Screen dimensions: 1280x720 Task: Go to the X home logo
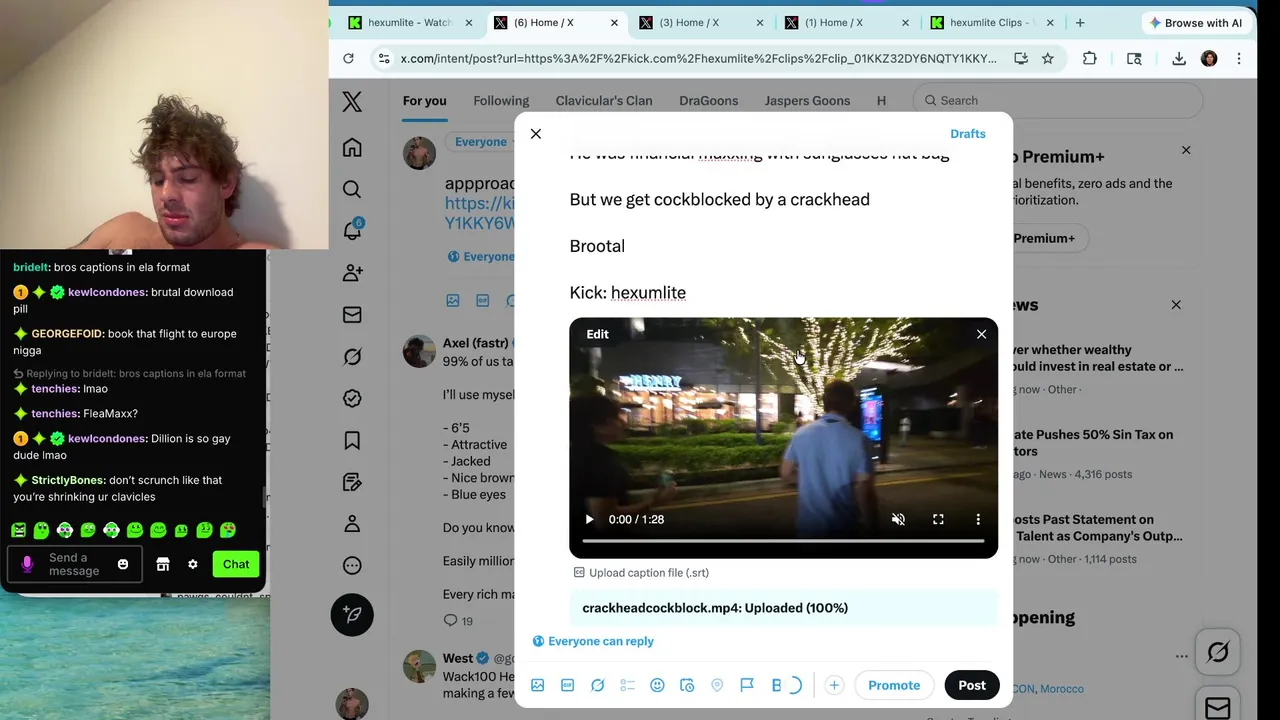coord(352,101)
